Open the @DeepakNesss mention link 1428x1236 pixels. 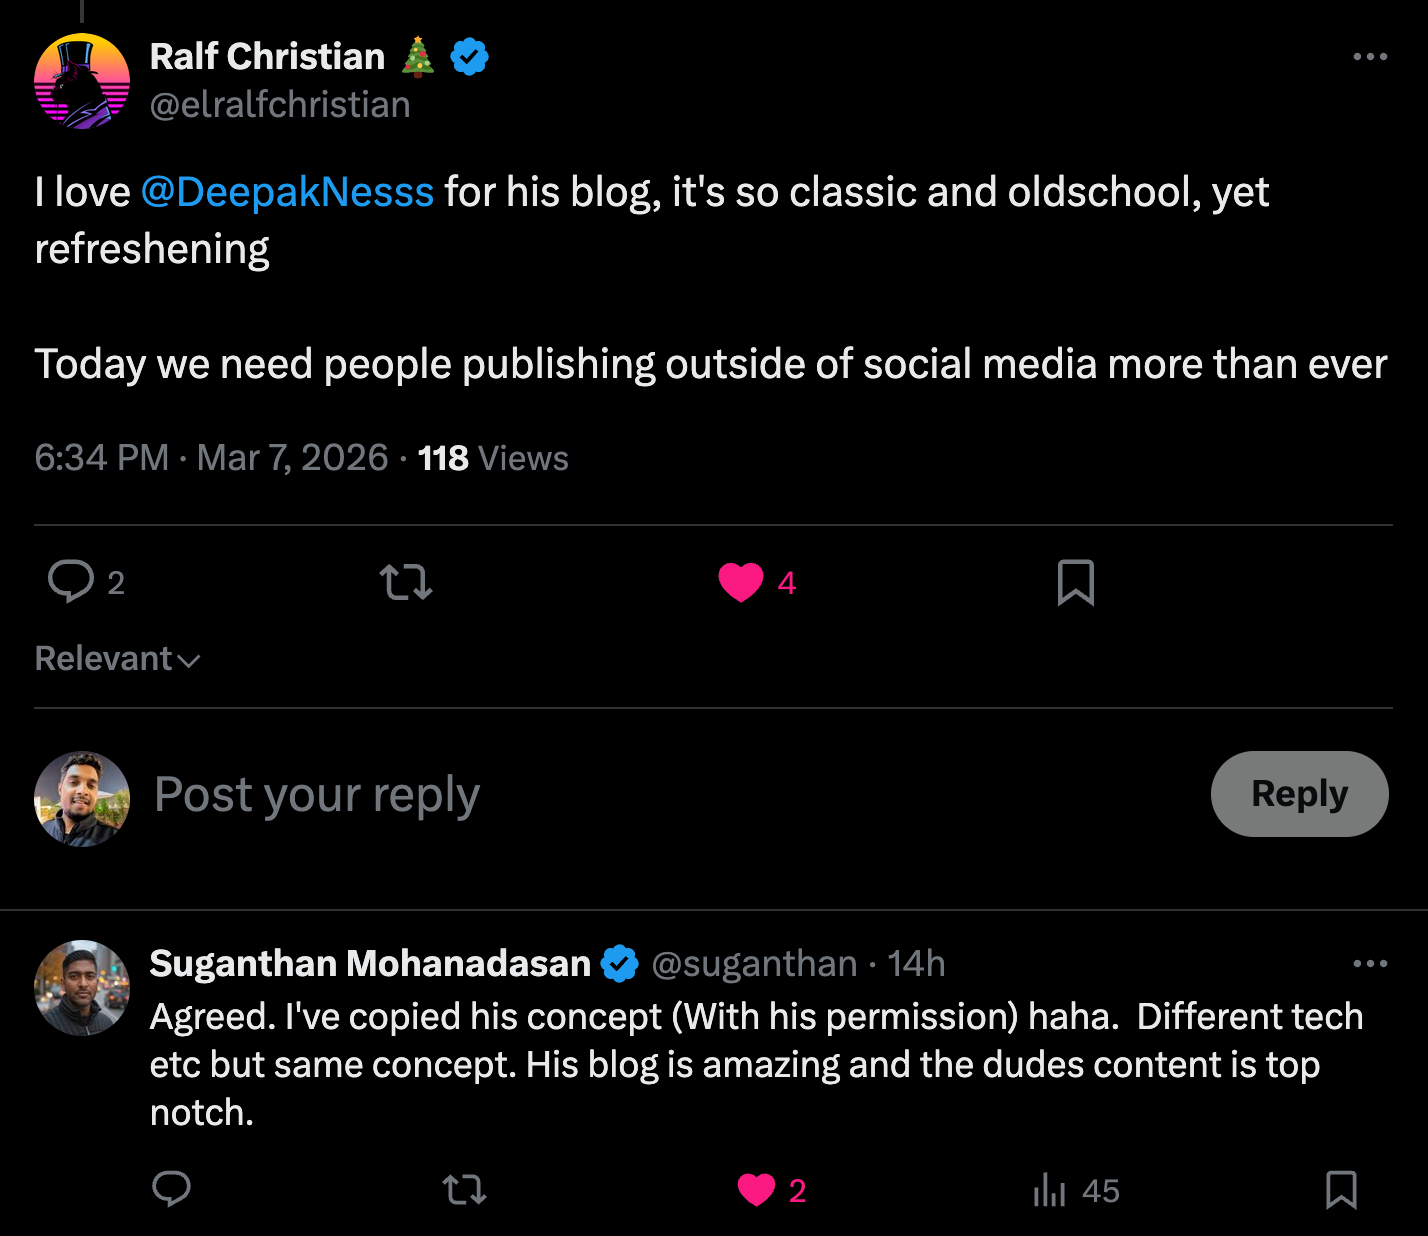click(287, 192)
